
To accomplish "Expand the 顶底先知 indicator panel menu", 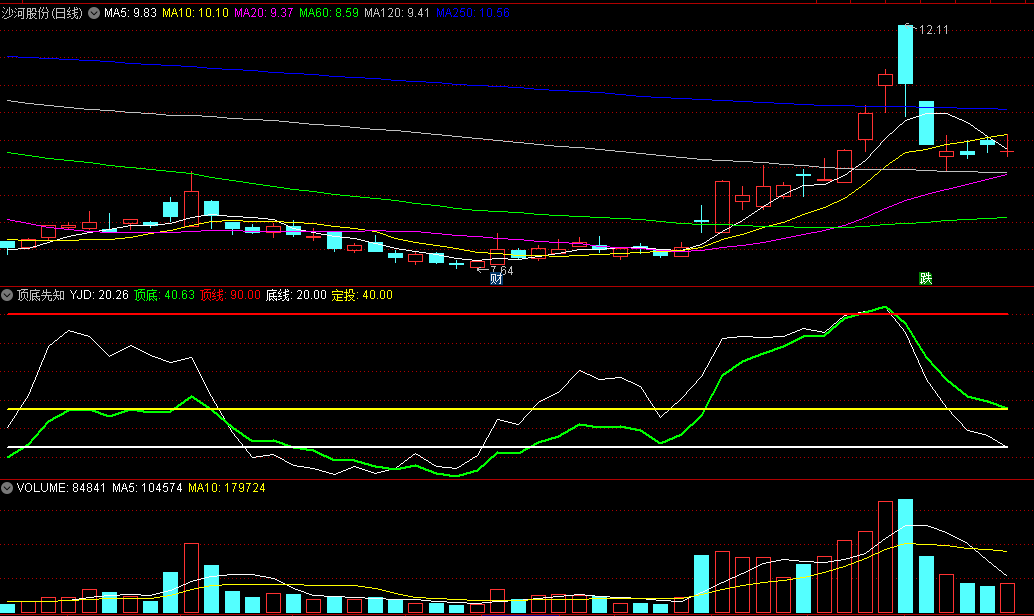I will coord(7,295).
